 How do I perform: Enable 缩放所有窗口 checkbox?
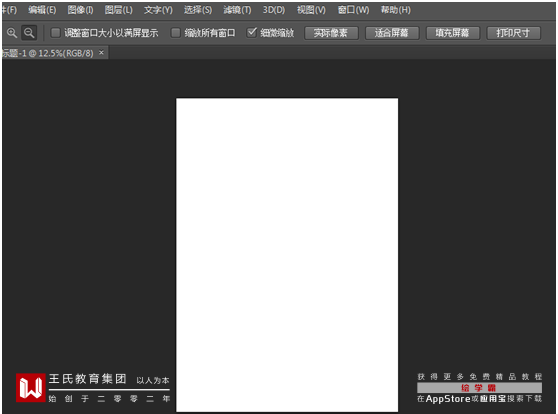(x=175, y=33)
